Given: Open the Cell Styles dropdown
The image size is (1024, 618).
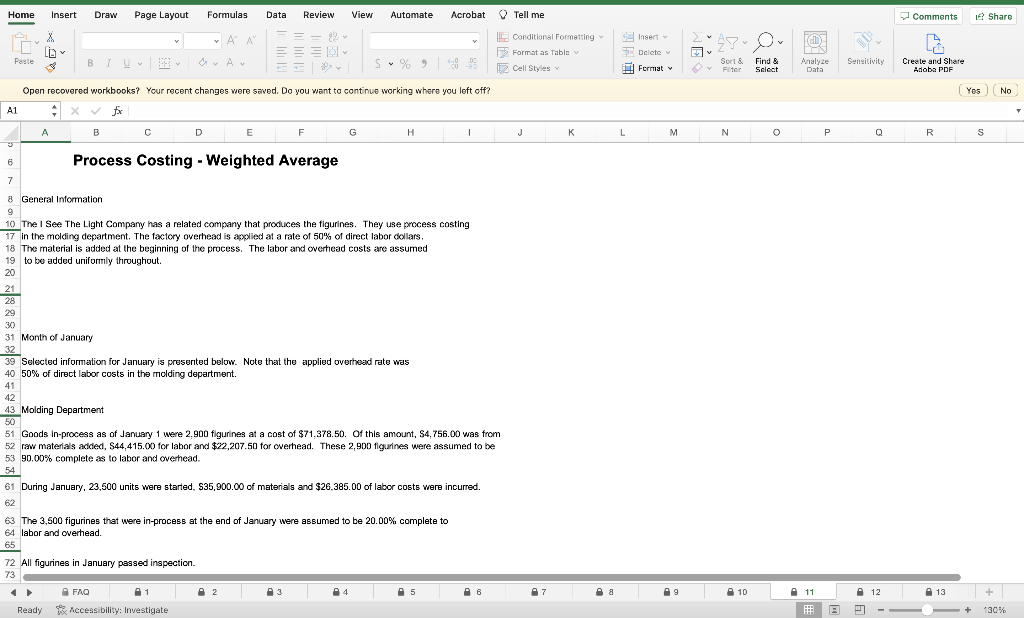Looking at the screenshot, I should tap(528, 68).
